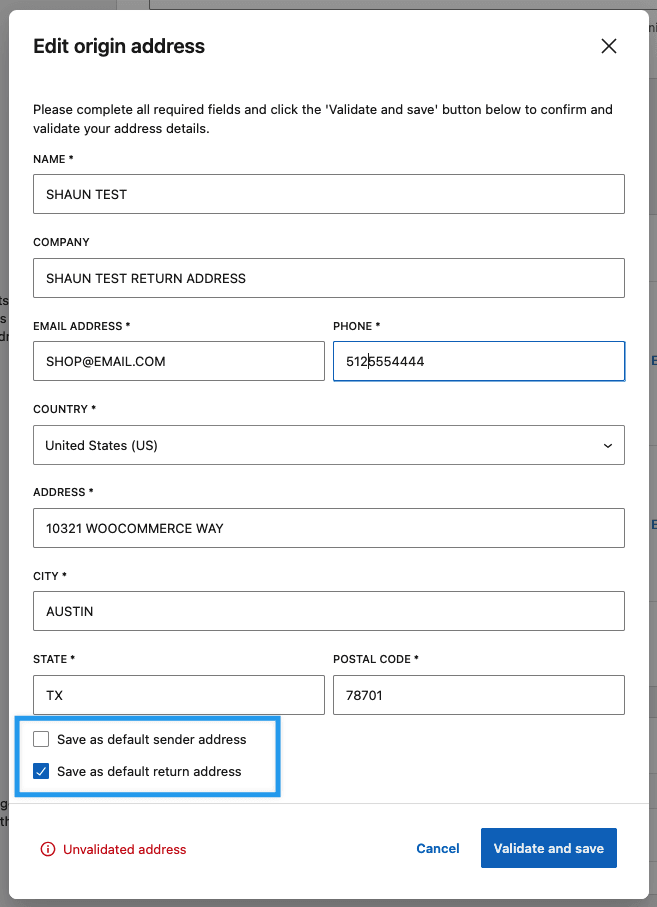Enable Save as default sender address
This screenshot has height=907, width=657.
[41, 739]
